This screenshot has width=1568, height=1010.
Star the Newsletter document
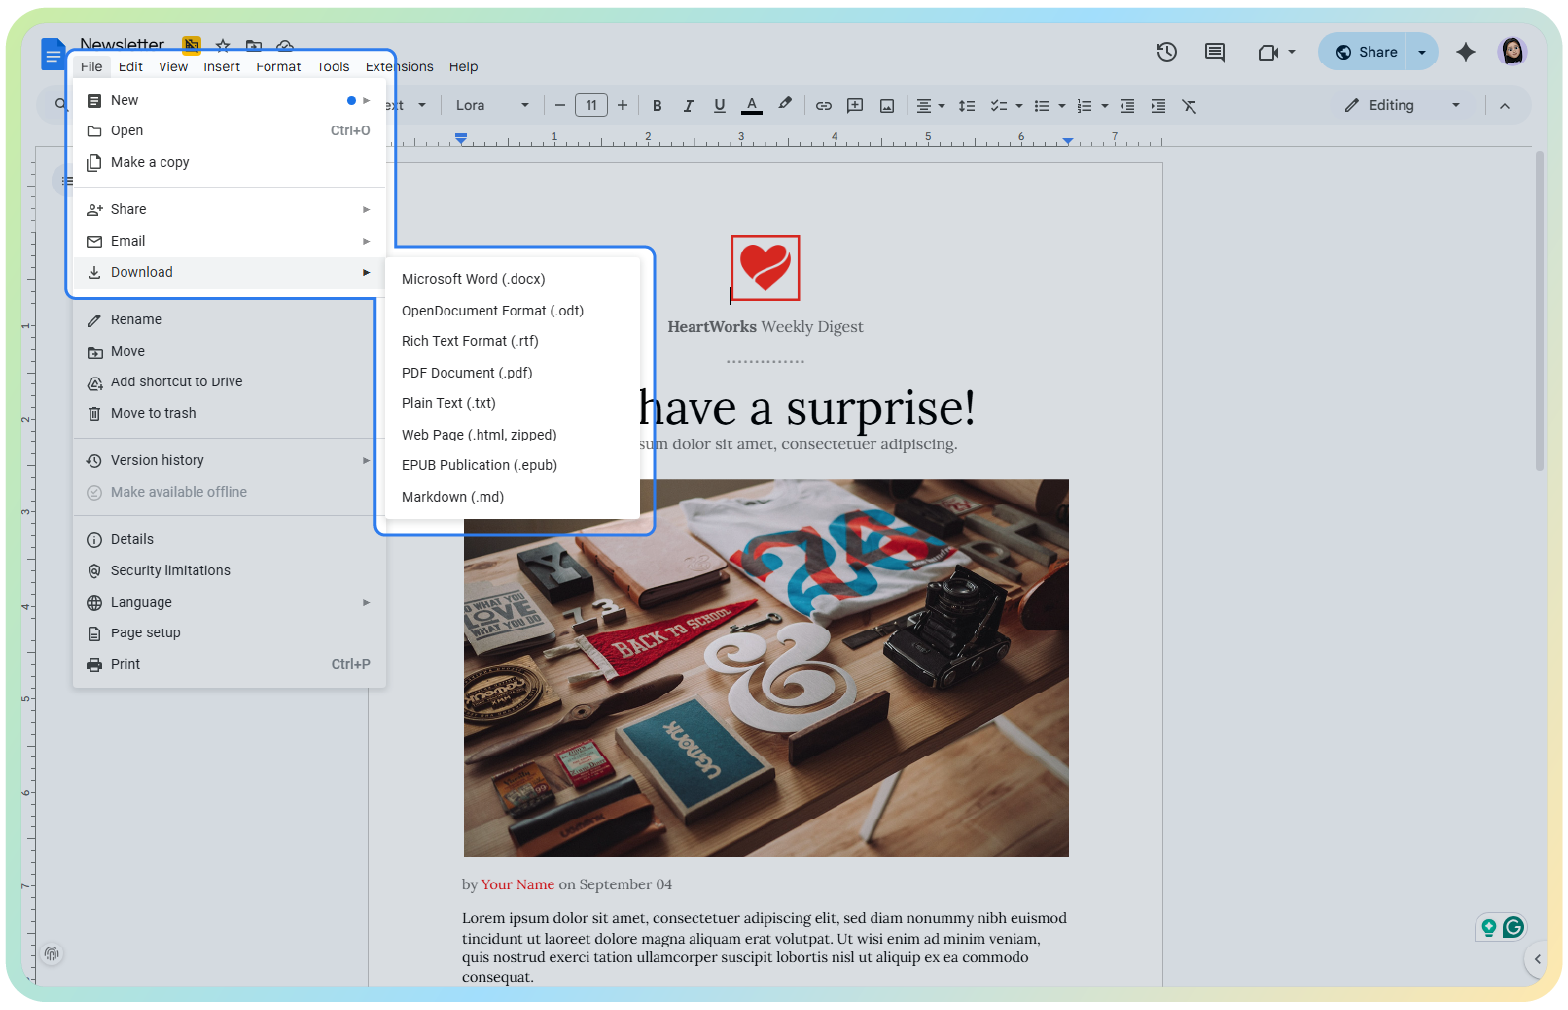pyautogui.click(x=223, y=46)
